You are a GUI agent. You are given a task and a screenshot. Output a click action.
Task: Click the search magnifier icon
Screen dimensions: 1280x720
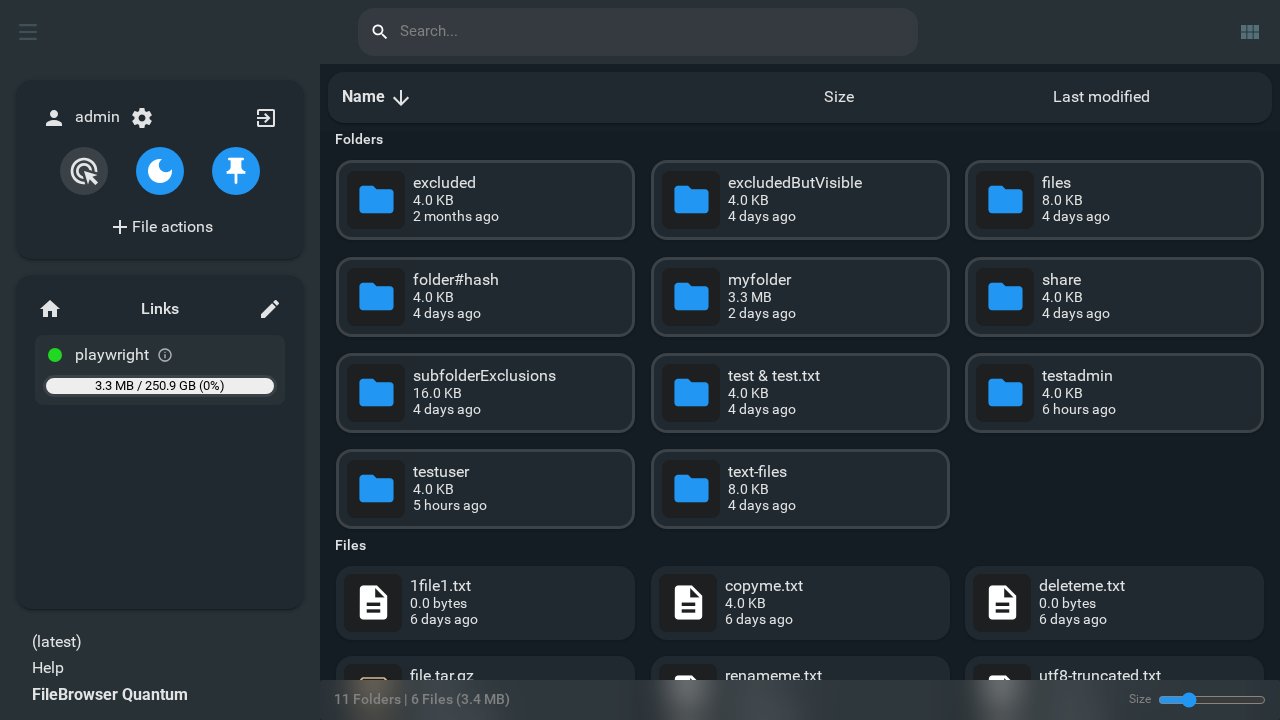point(380,32)
